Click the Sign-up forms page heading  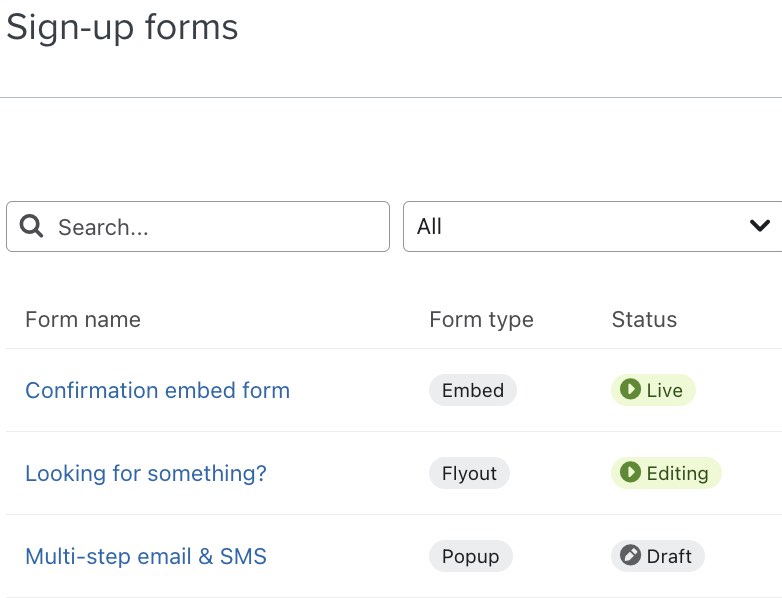(x=122, y=27)
